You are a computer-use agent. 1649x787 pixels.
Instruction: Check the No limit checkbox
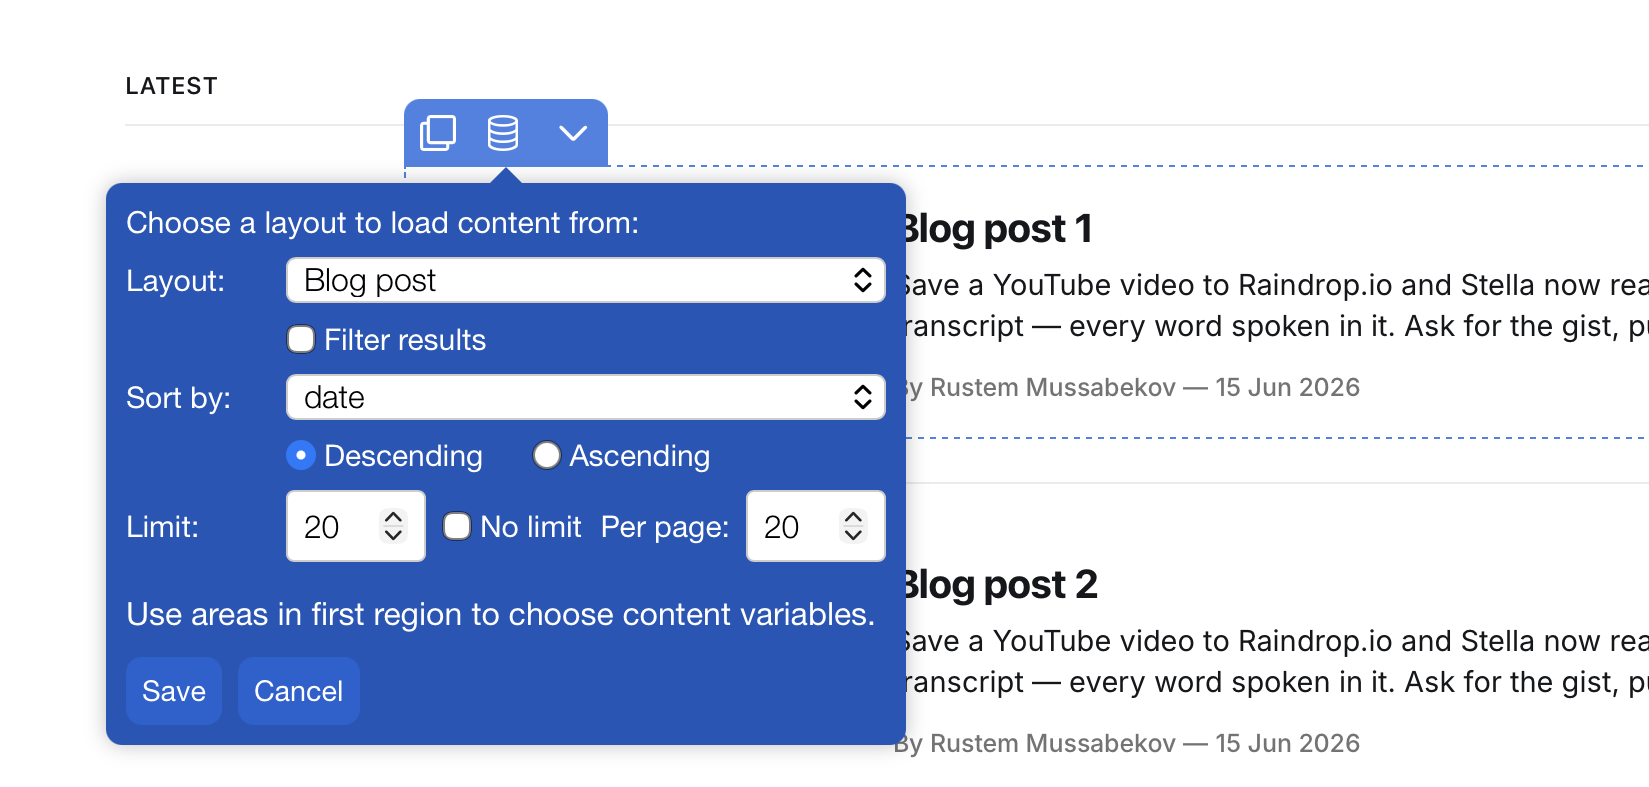457,526
